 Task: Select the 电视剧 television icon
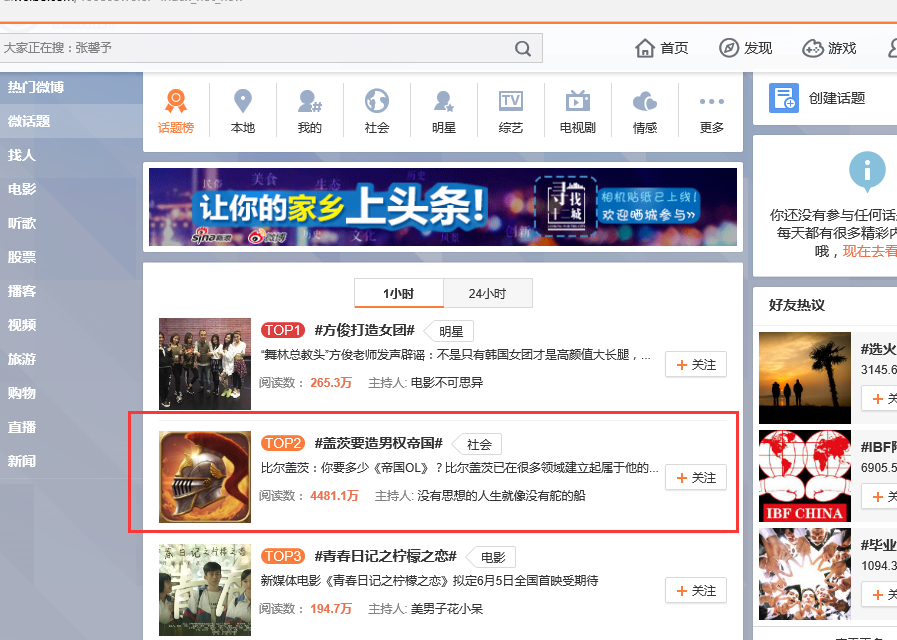point(578,101)
